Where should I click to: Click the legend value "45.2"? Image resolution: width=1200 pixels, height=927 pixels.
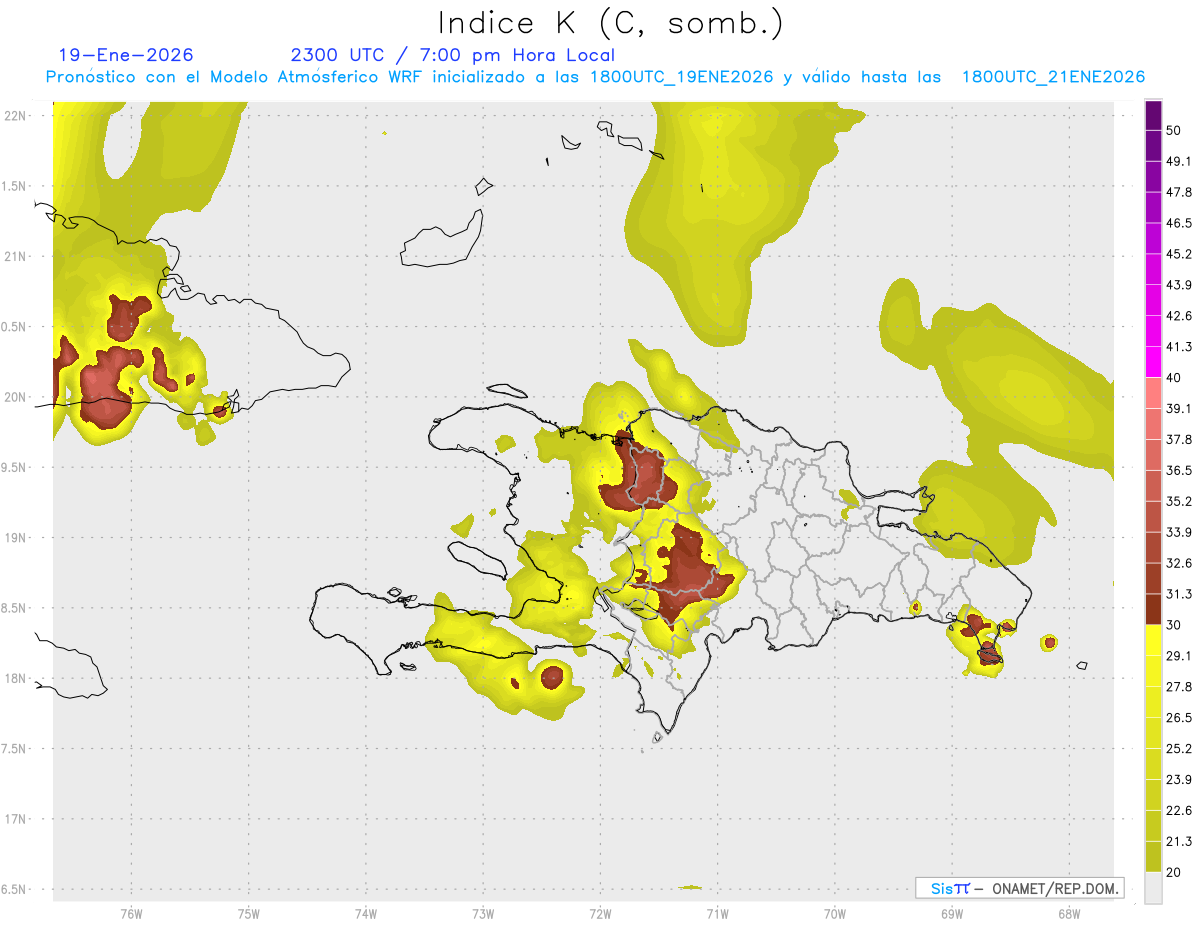pyautogui.click(x=1179, y=254)
